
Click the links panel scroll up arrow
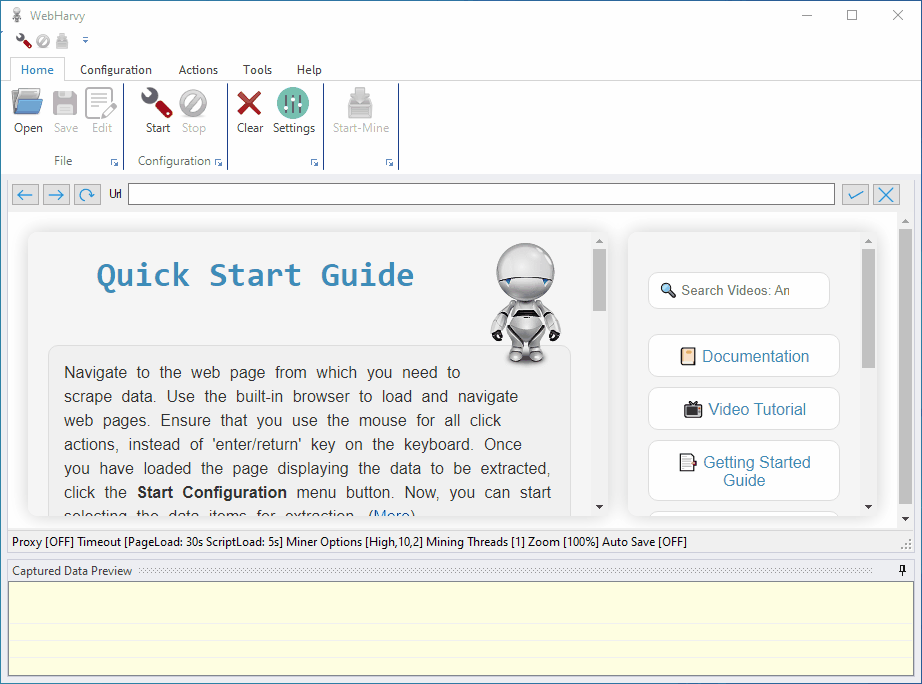tap(868, 241)
